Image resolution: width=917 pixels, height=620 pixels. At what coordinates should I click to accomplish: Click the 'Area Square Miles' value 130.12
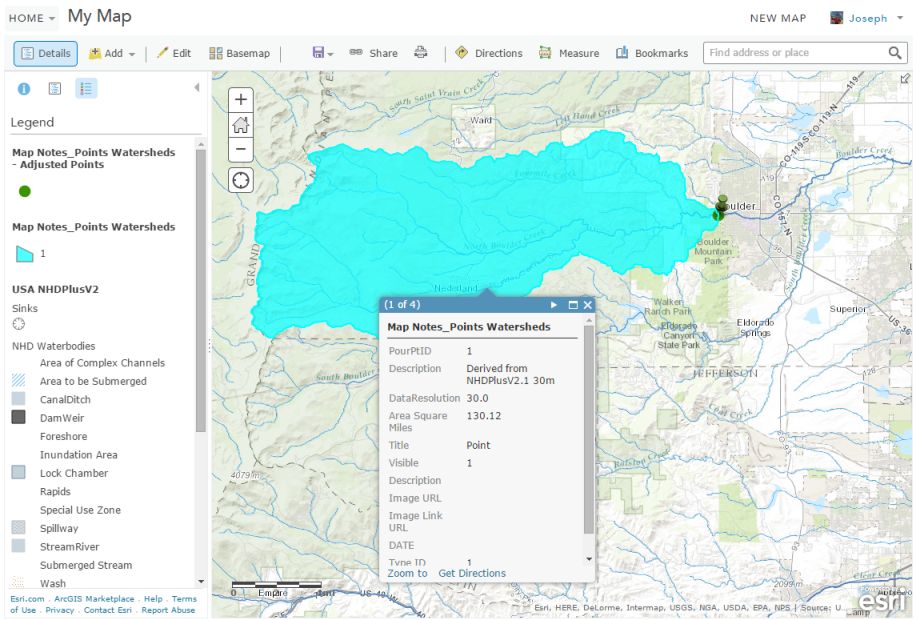point(484,416)
